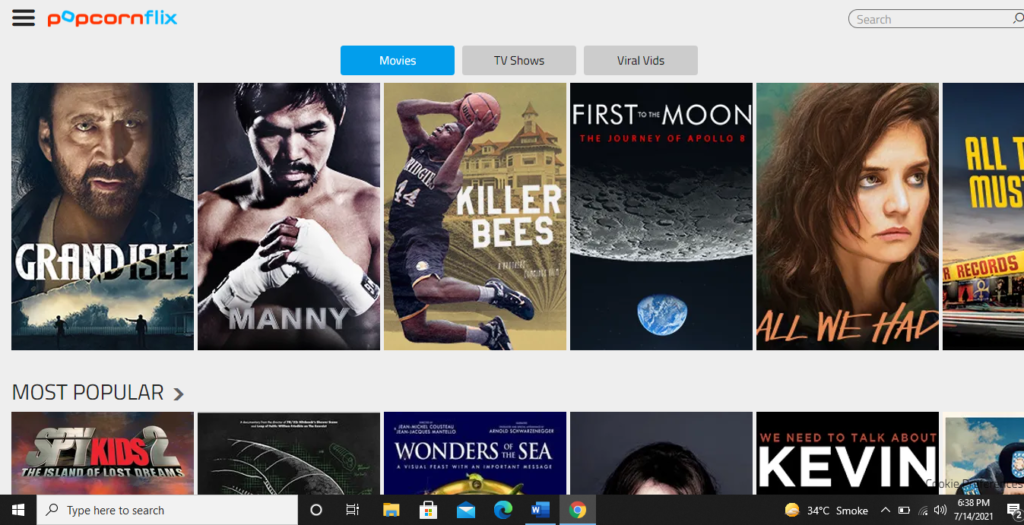Select the Killer Bees poster
1024x525 pixels.
pyautogui.click(x=475, y=216)
